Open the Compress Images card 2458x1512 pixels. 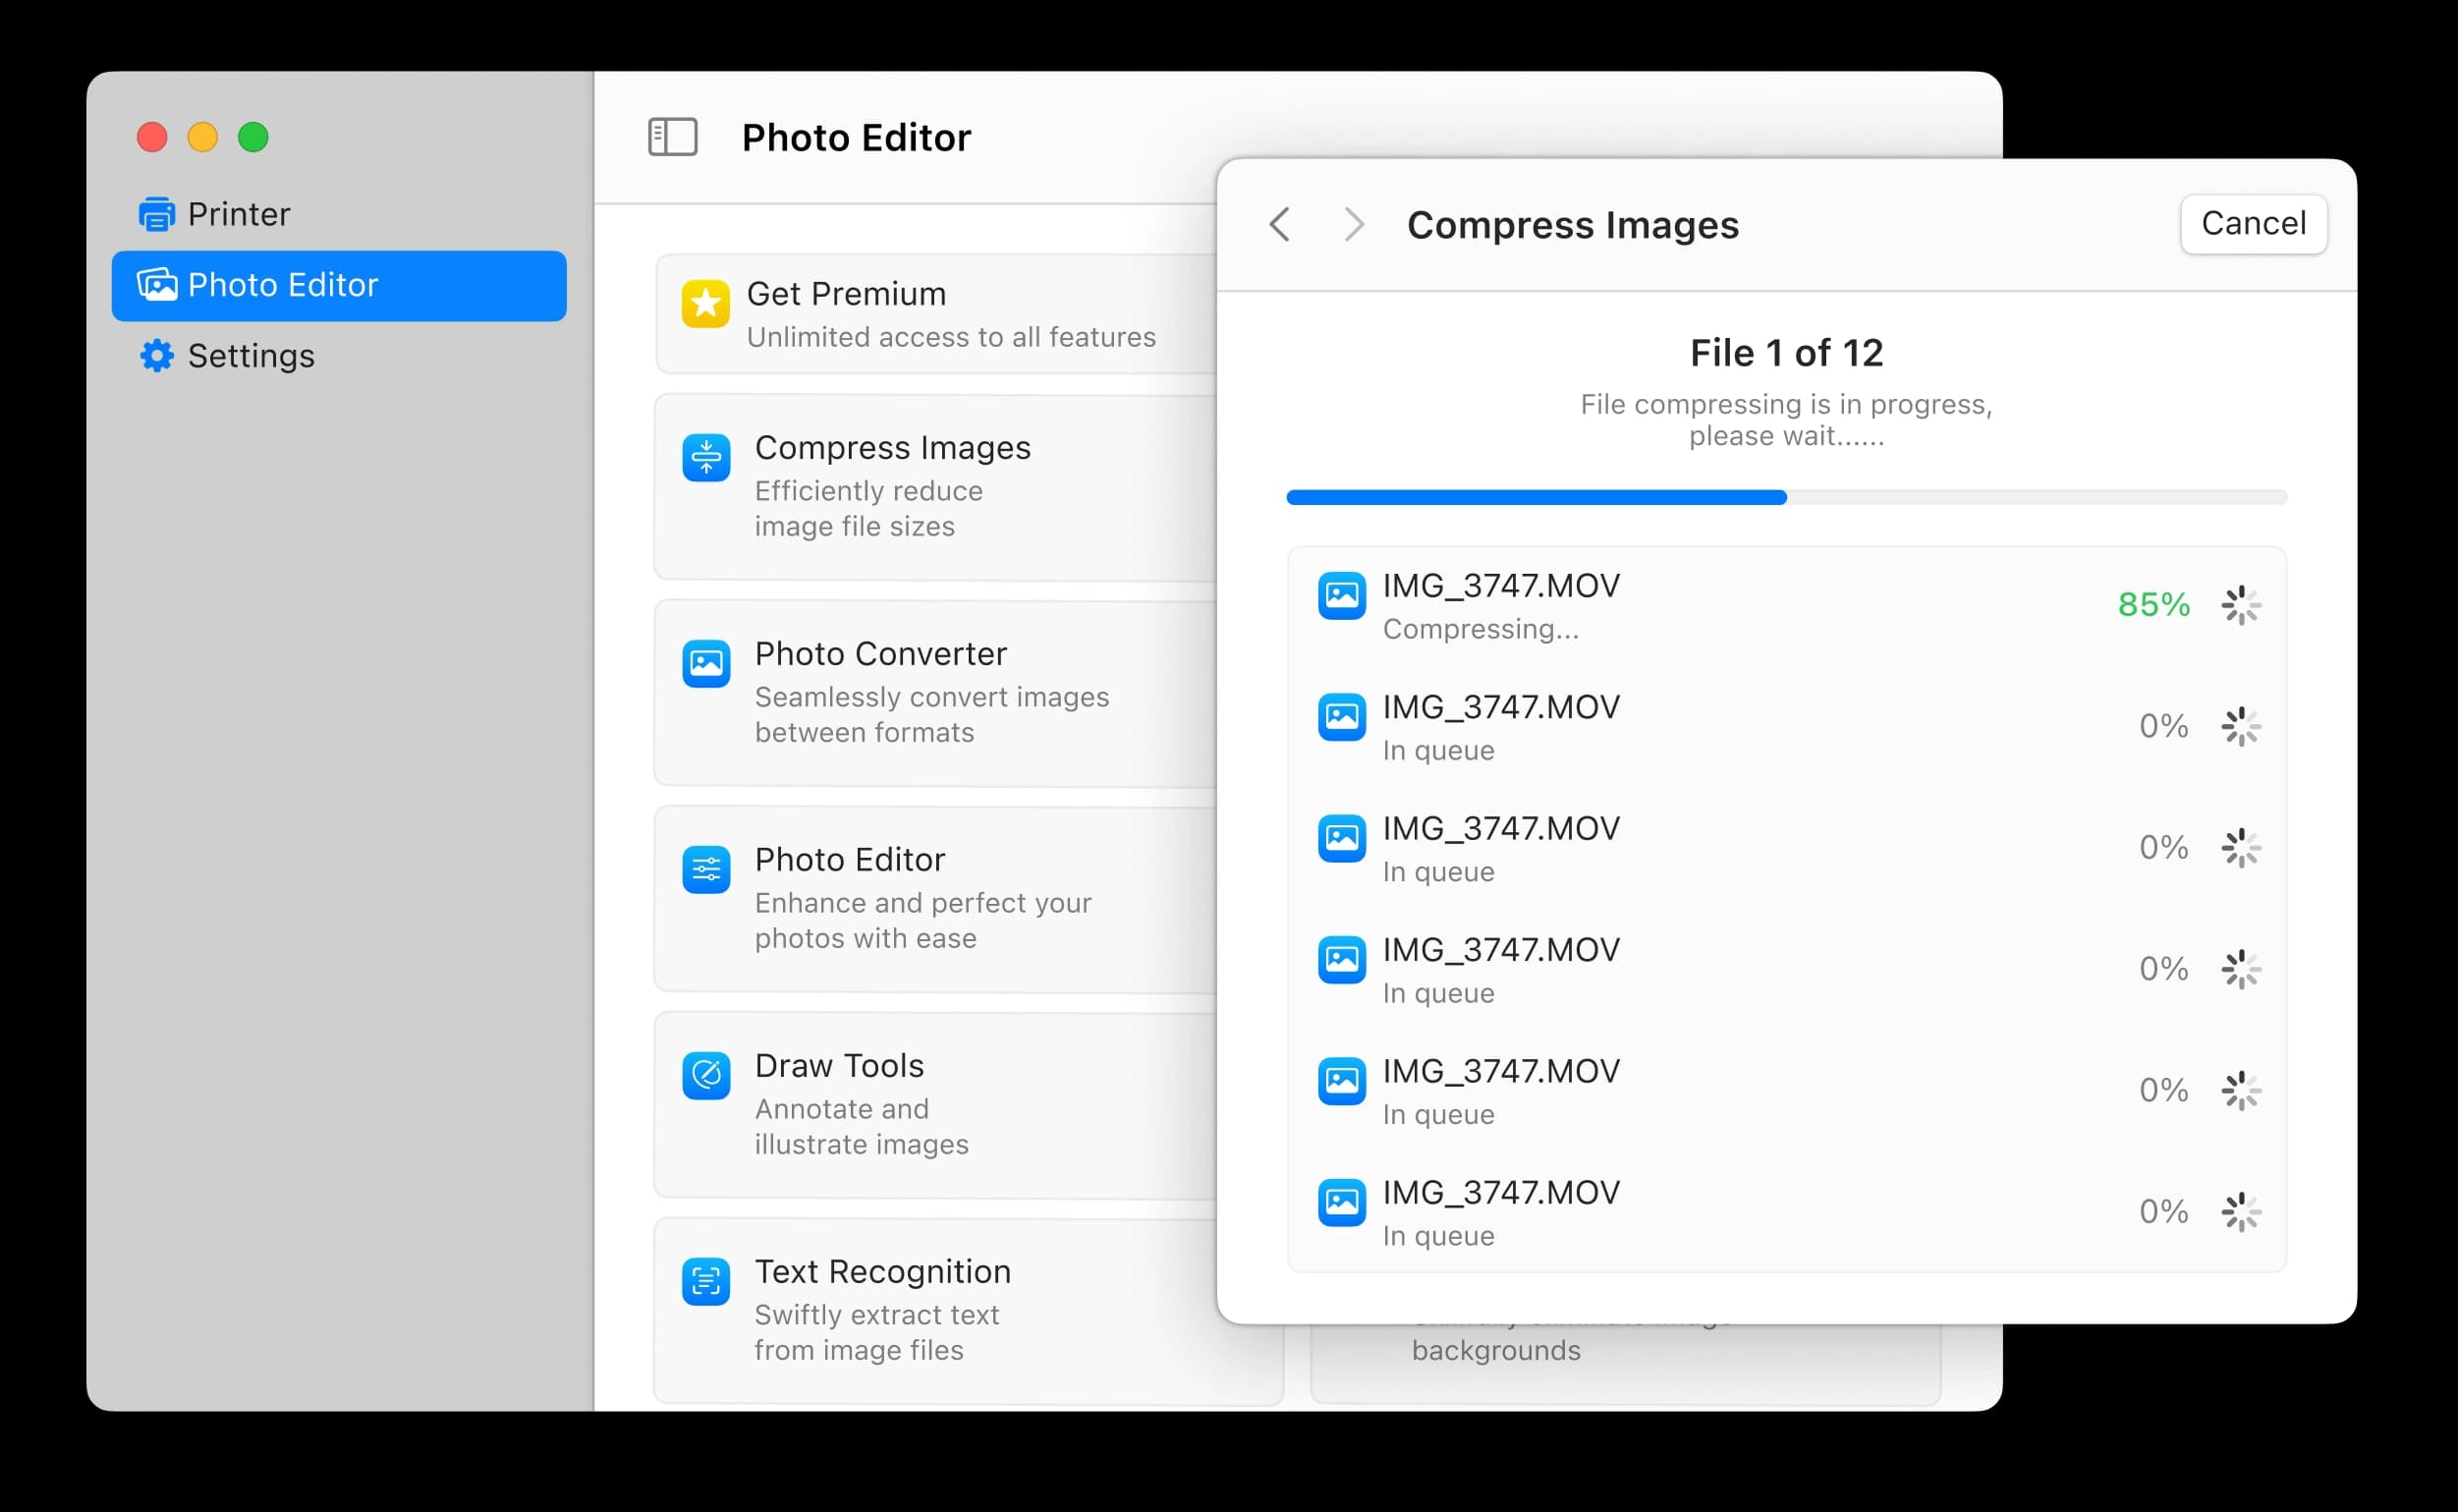[x=936, y=487]
